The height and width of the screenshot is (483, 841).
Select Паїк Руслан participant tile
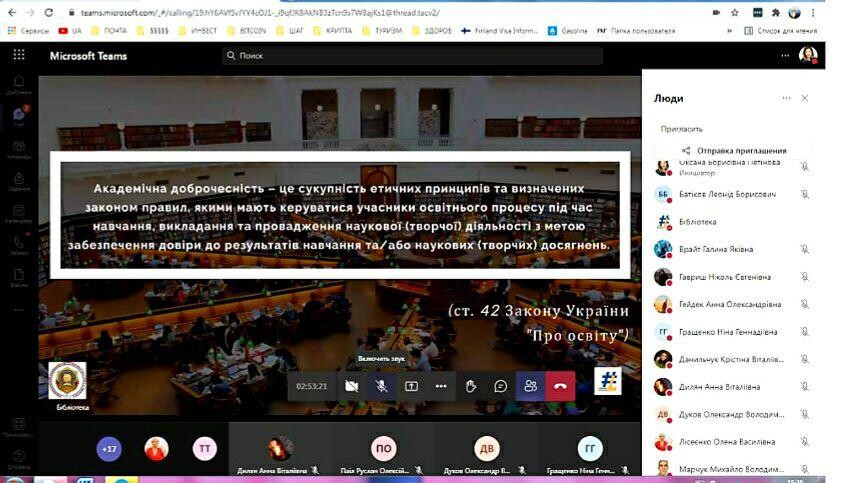[x=383, y=449]
